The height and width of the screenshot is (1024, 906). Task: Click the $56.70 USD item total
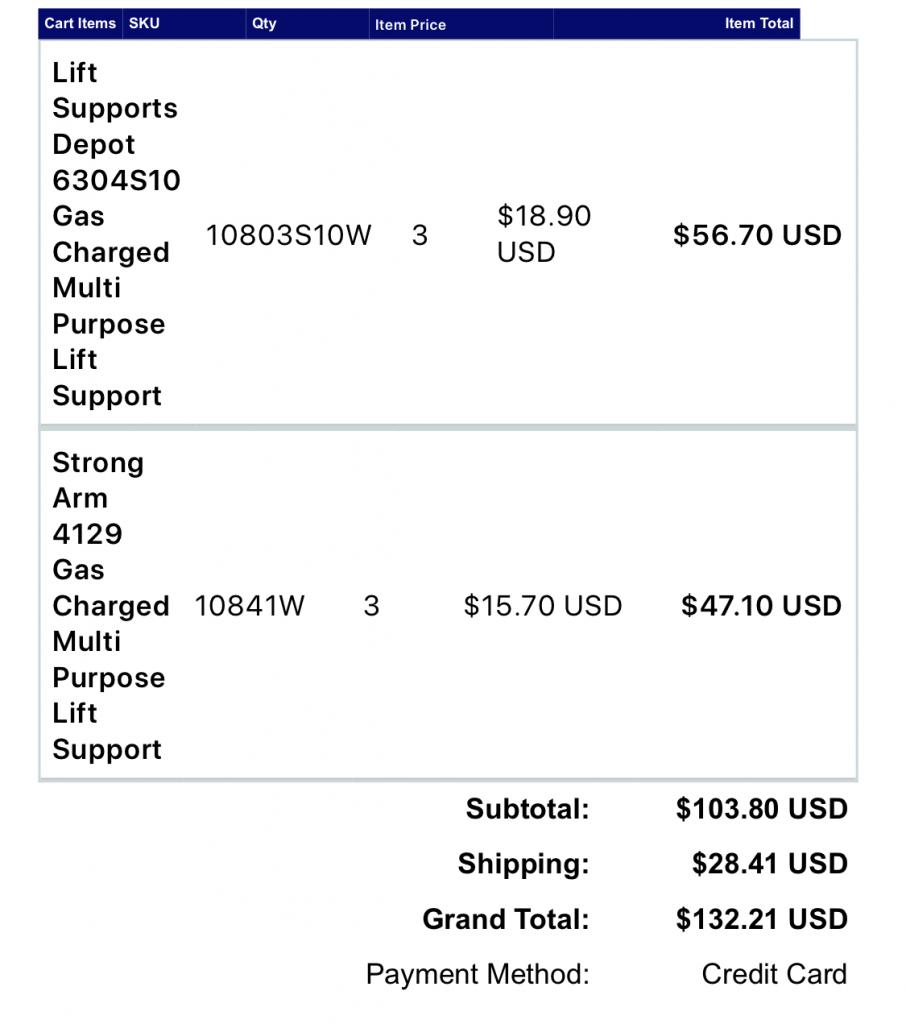(757, 236)
